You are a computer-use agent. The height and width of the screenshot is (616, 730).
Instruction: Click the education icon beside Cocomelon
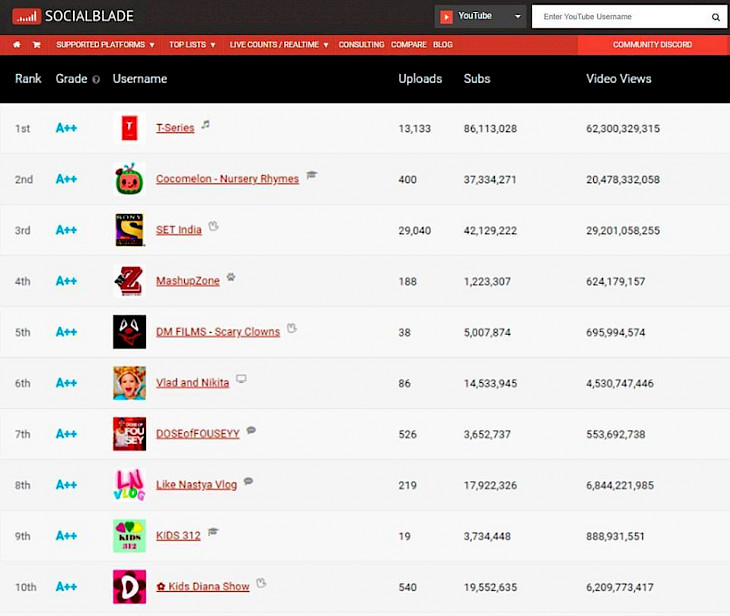[311, 175]
